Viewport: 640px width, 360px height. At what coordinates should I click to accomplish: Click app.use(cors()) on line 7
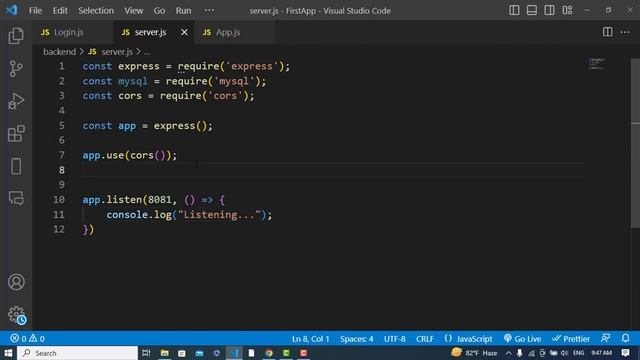(129, 155)
